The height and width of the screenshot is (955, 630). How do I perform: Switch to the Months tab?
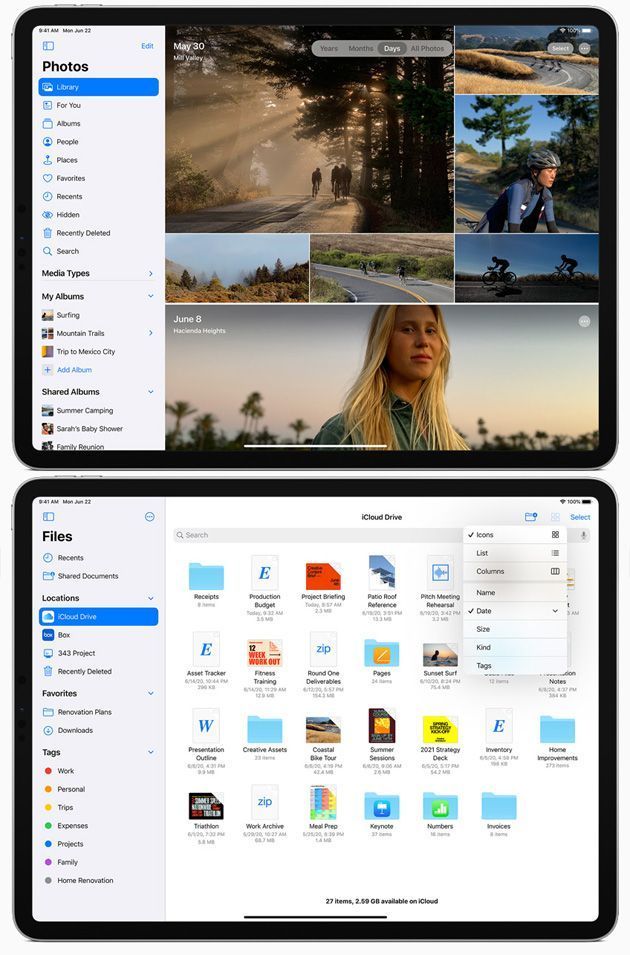[x=360, y=48]
